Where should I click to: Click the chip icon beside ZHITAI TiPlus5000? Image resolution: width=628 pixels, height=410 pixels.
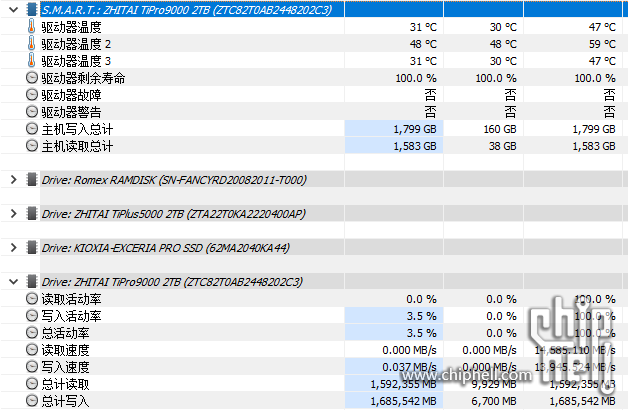point(32,213)
